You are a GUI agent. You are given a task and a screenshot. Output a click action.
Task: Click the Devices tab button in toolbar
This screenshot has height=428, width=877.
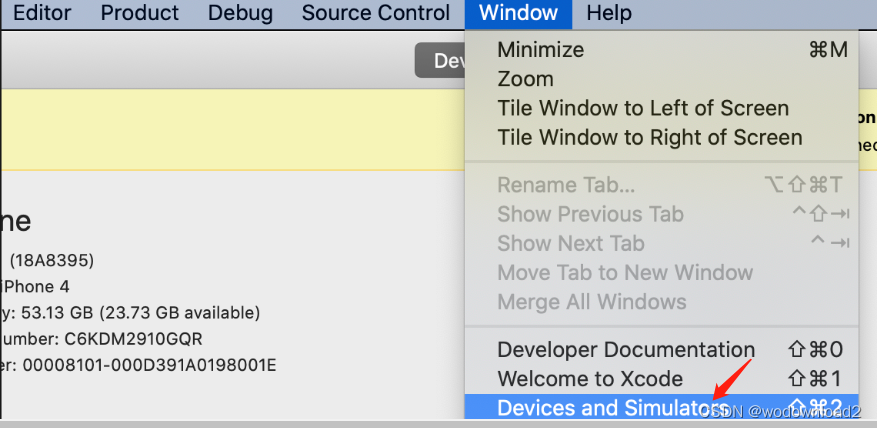(x=441, y=61)
